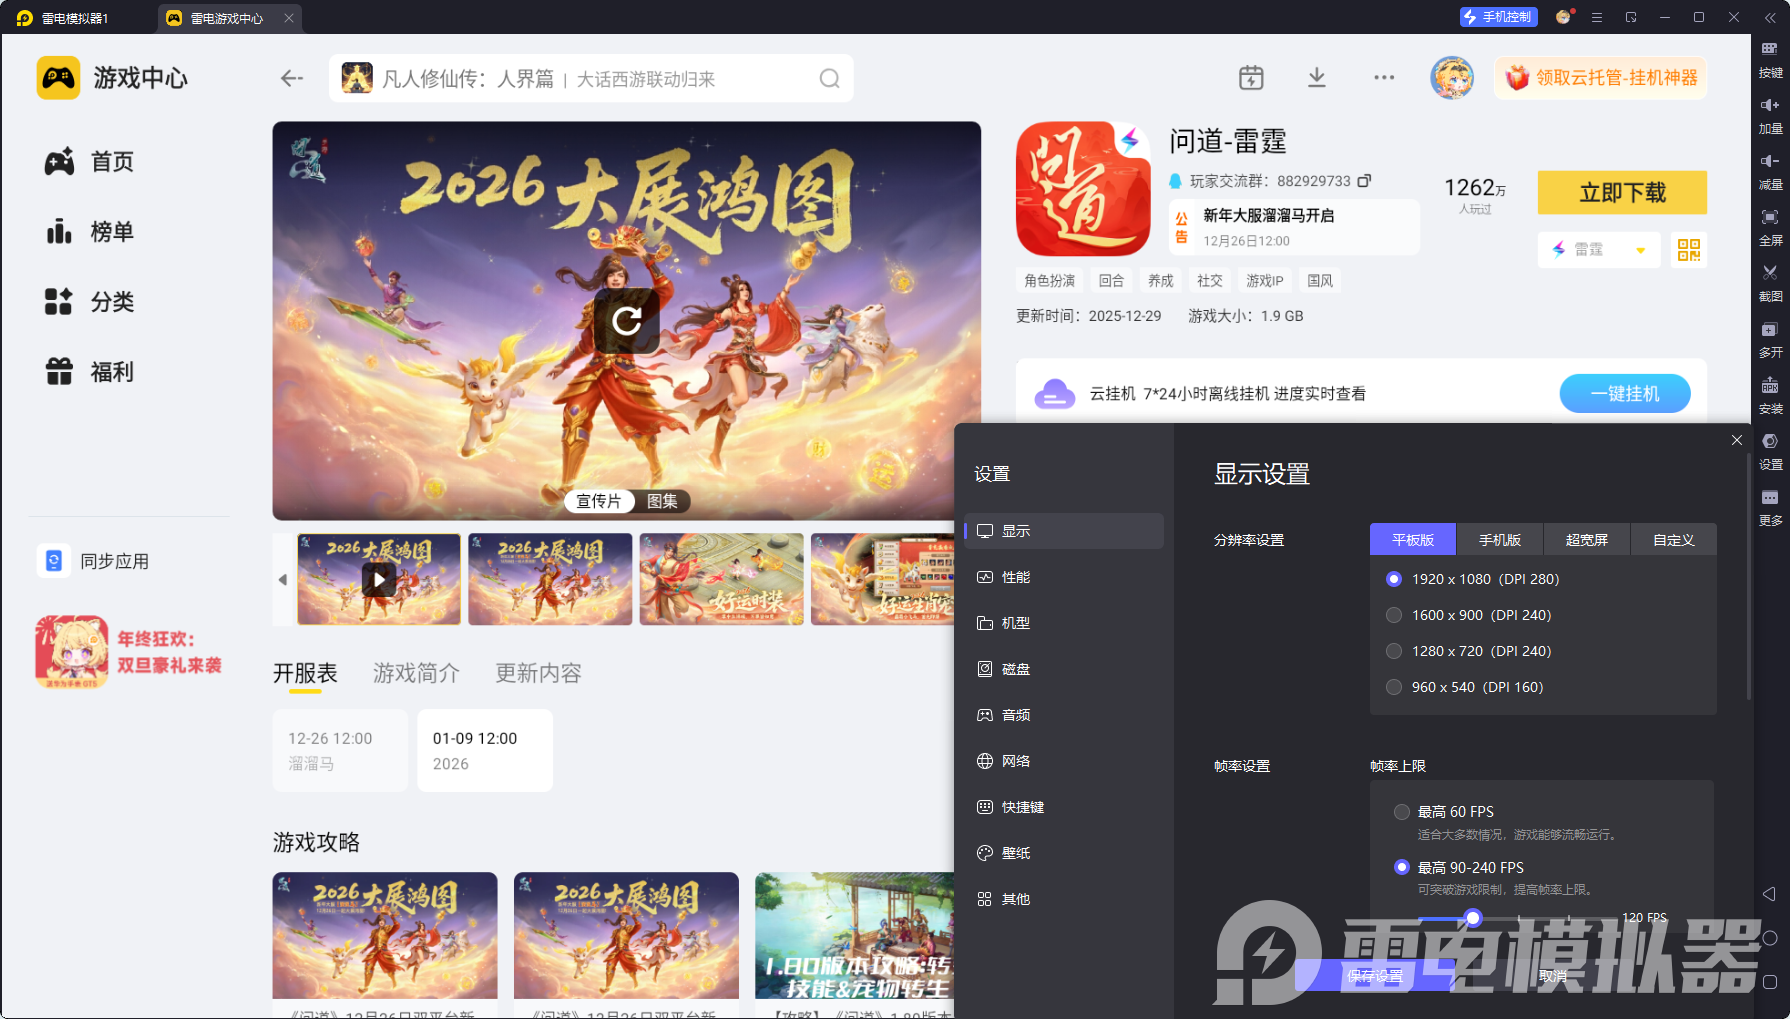Open 磁盘 settings category
Viewport: 1790px width, 1019px height.
click(1064, 669)
